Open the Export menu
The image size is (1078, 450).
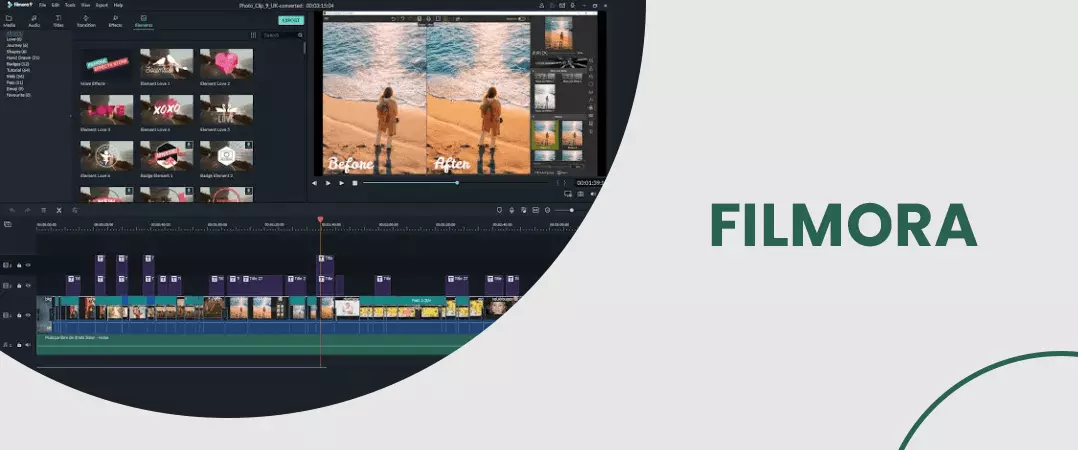[102, 5]
